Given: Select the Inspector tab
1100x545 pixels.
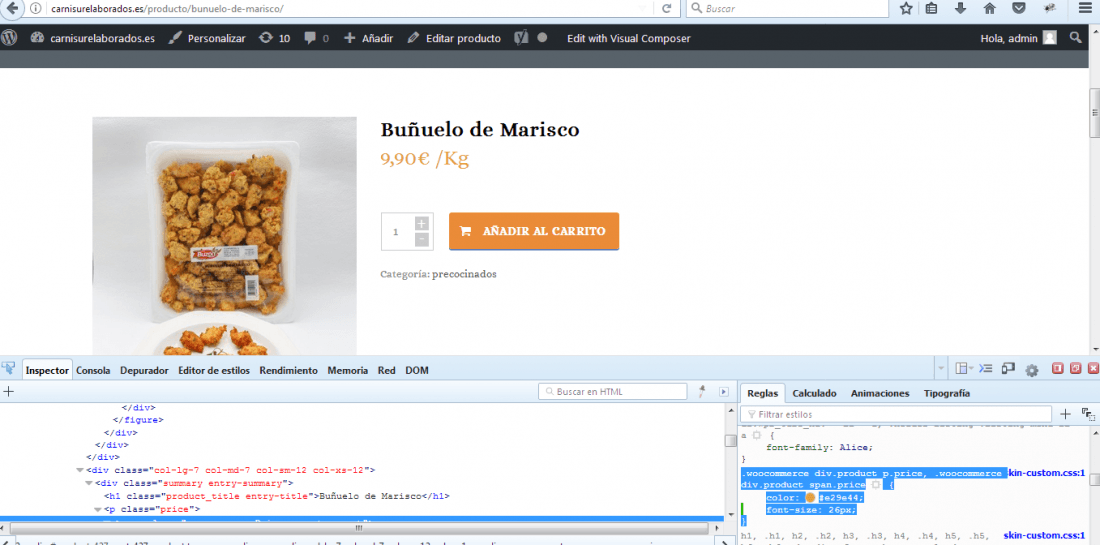Looking at the screenshot, I should click(x=47, y=370).
